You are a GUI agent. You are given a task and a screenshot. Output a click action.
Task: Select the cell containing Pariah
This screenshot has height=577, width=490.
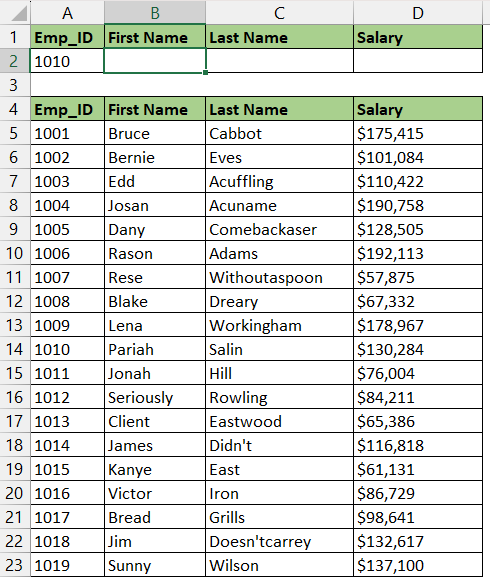[155, 349]
